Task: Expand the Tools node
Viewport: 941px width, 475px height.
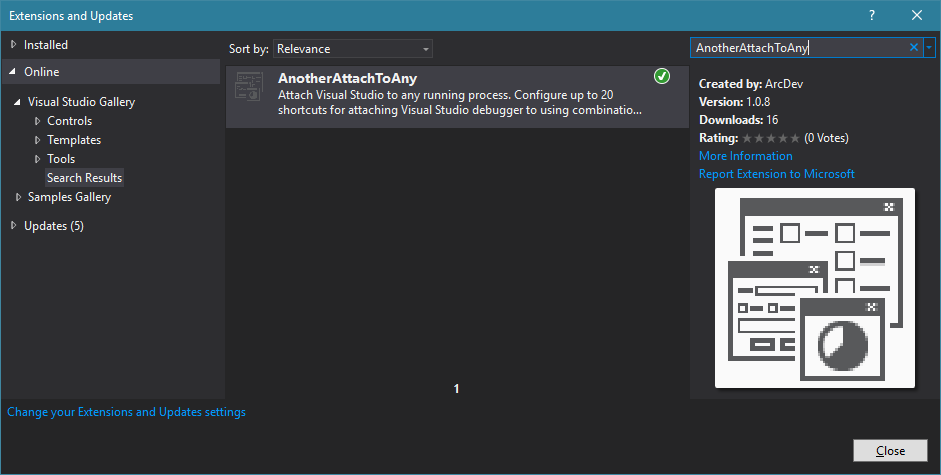Action: (x=37, y=159)
